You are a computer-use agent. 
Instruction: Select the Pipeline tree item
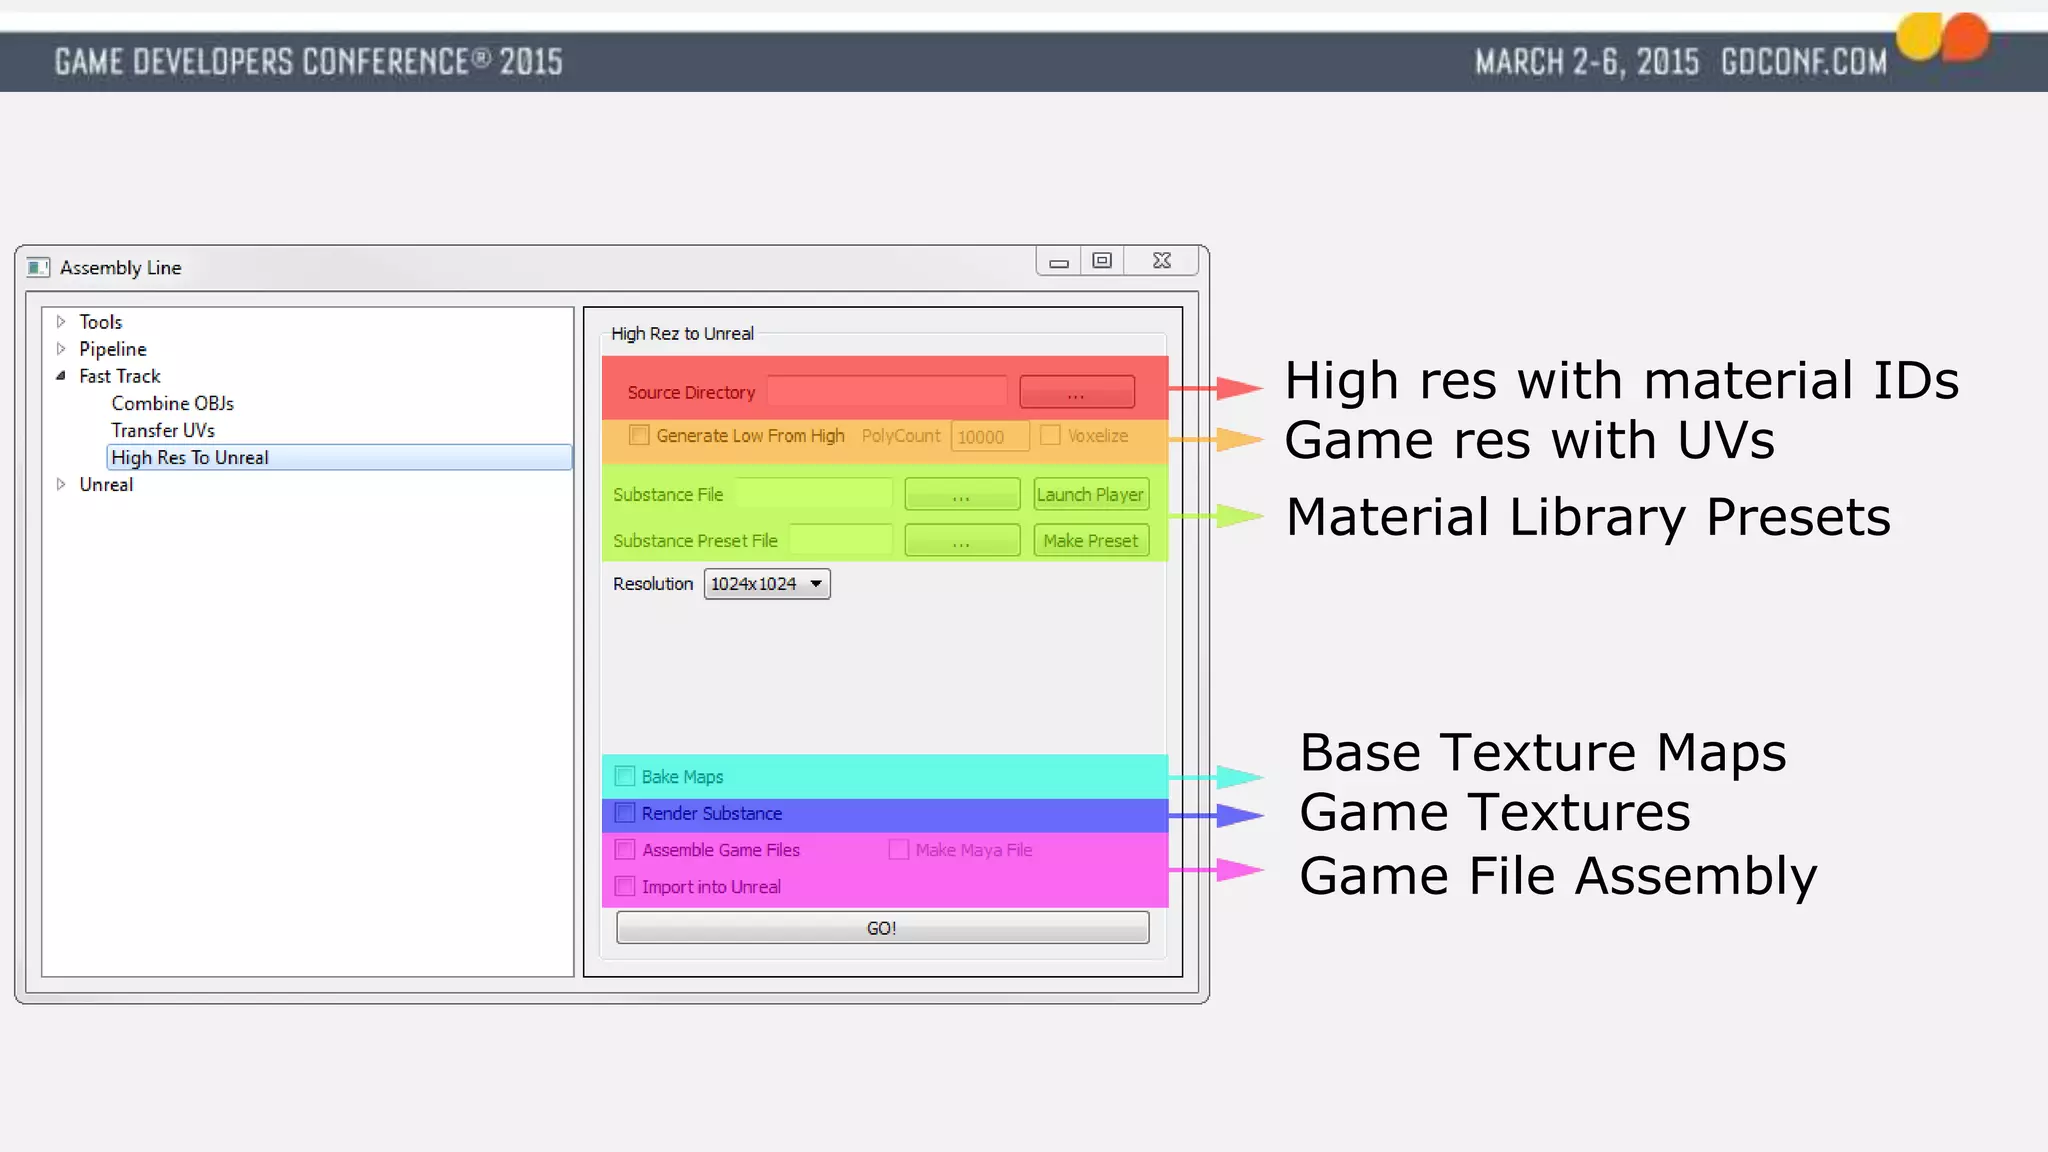113,349
